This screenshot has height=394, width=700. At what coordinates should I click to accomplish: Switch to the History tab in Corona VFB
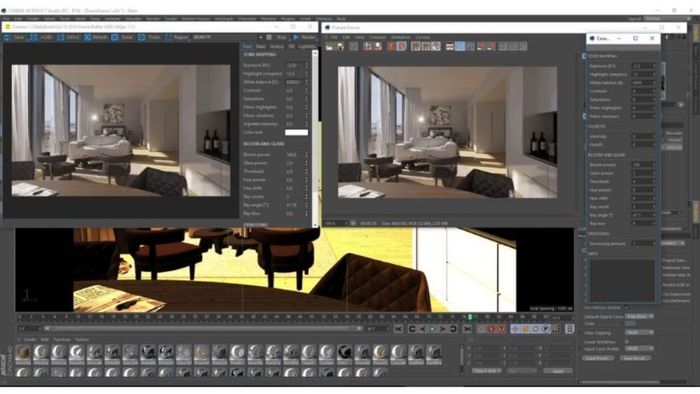pos(277,46)
